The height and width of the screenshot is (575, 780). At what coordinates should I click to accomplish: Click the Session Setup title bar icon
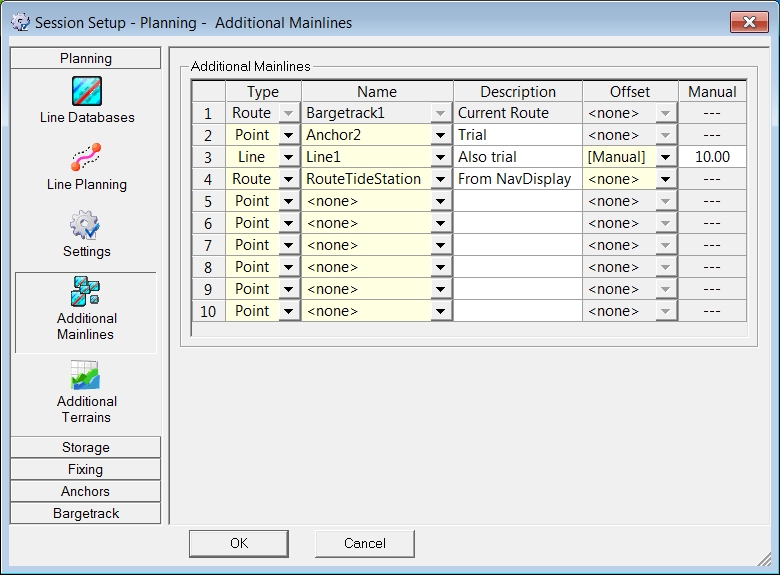(19, 22)
